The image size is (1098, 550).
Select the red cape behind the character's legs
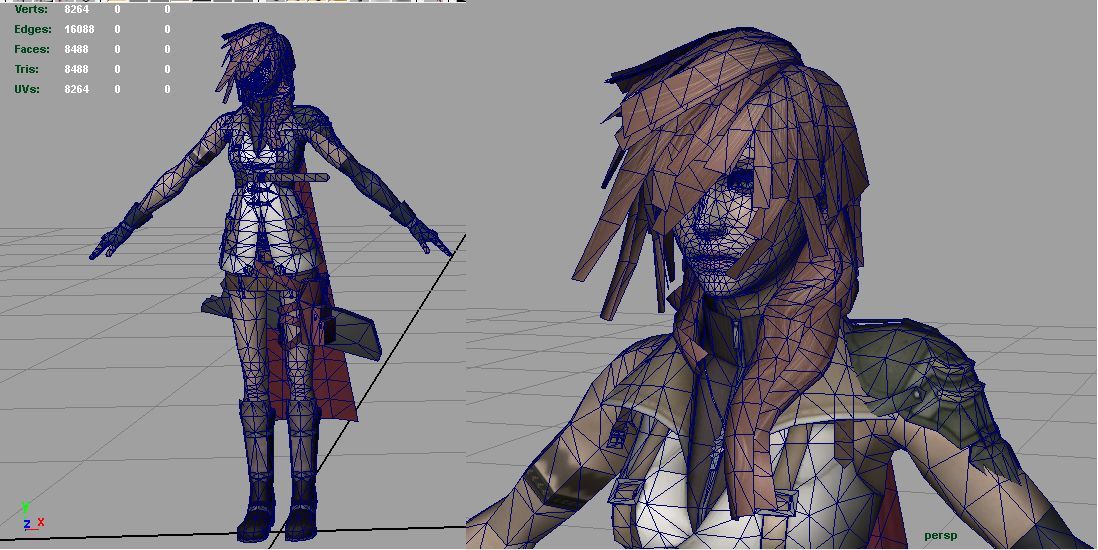pyautogui.click(x=337, y=380)
